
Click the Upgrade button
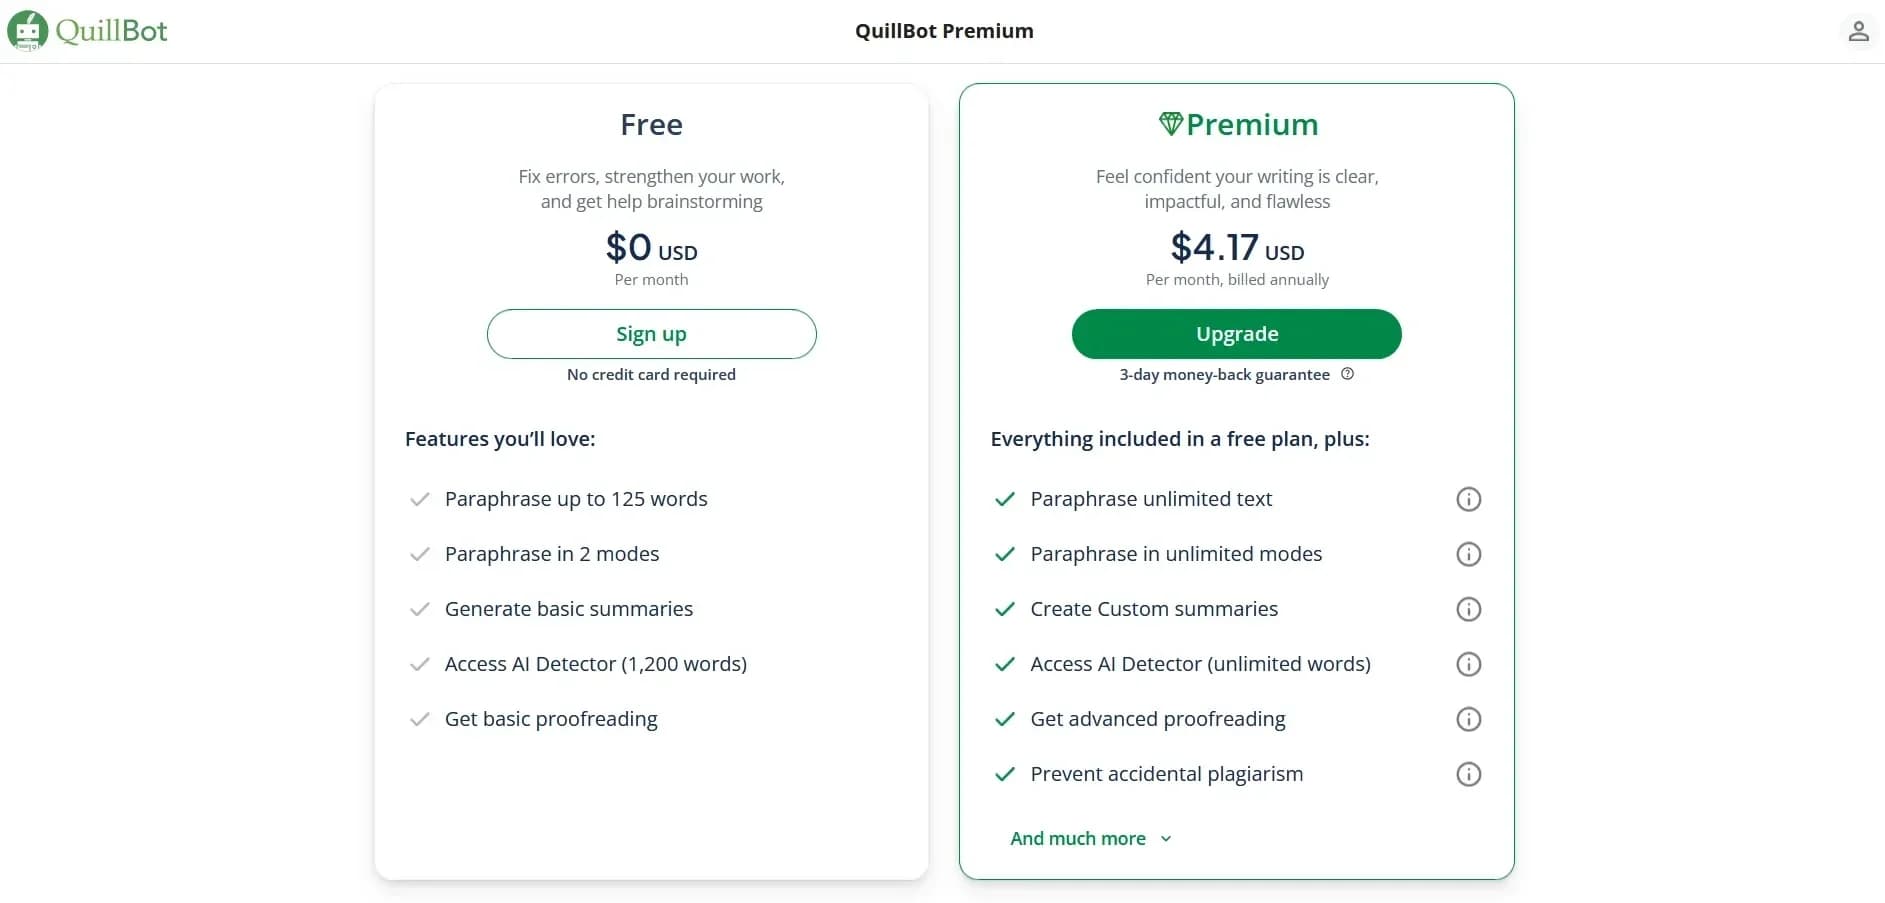pos(1236,334)
